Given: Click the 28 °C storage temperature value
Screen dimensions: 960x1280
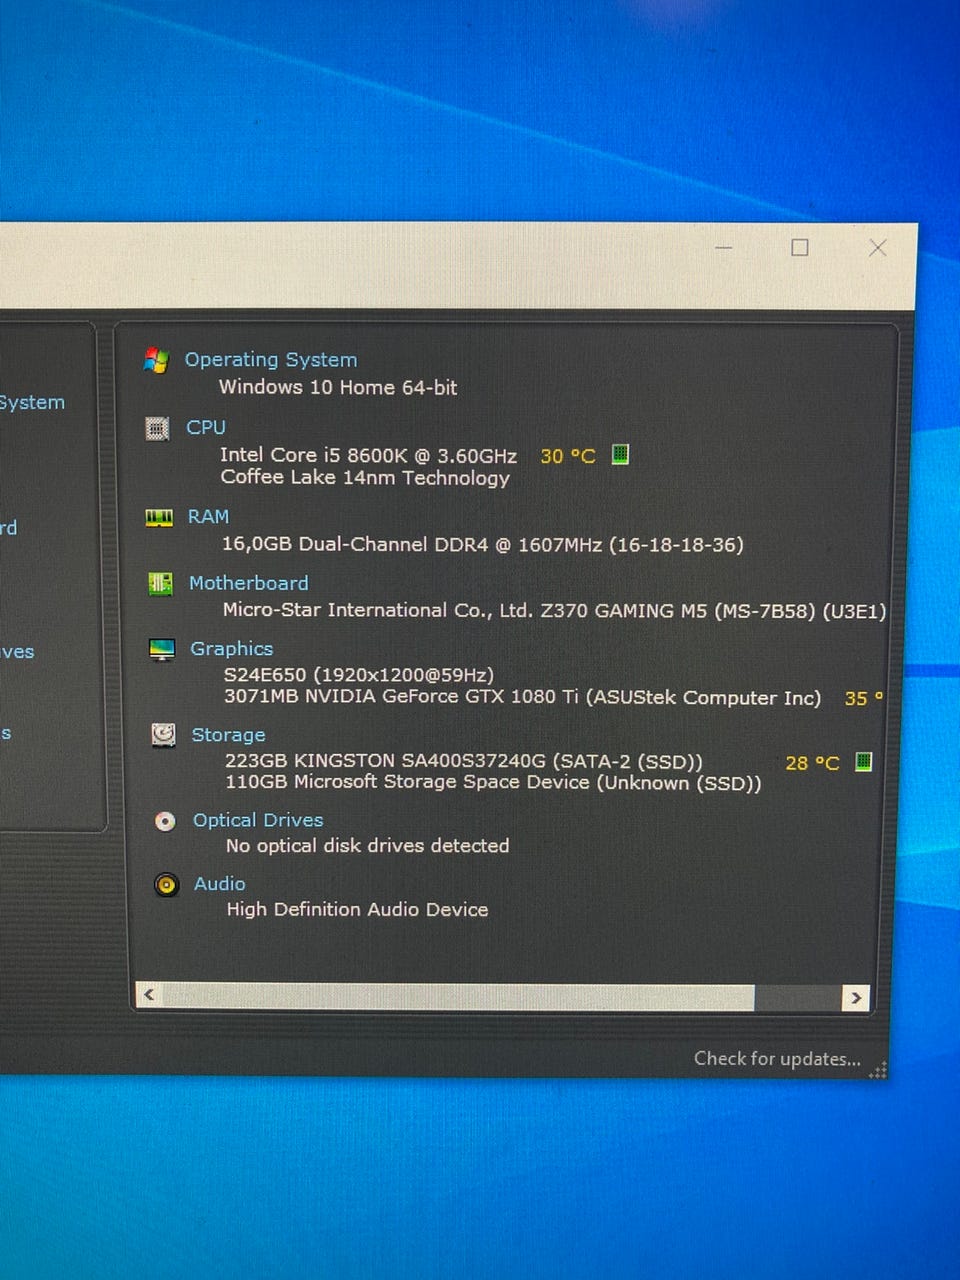Looking at the screenshot, I should pyautogui.click(x=812, y=763).
